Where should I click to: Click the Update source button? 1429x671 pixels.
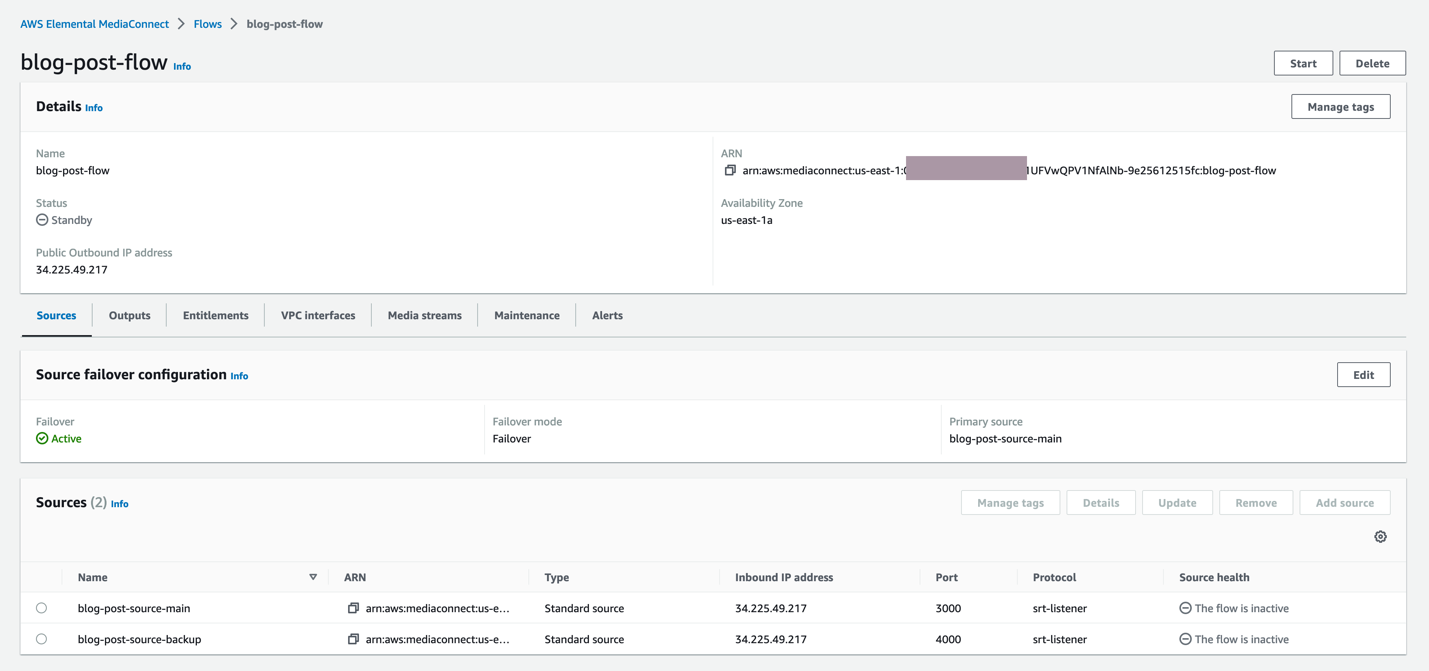(1177, 503)
